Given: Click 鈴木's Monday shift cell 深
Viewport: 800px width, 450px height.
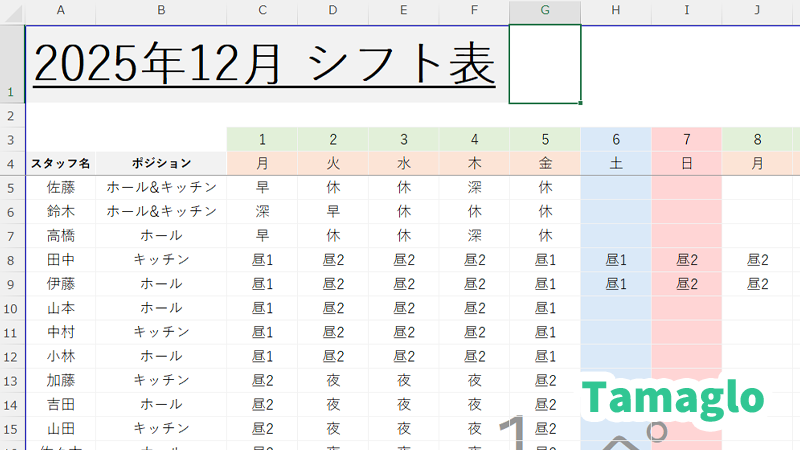Looking at the screenshot, I should click(262, 211).
